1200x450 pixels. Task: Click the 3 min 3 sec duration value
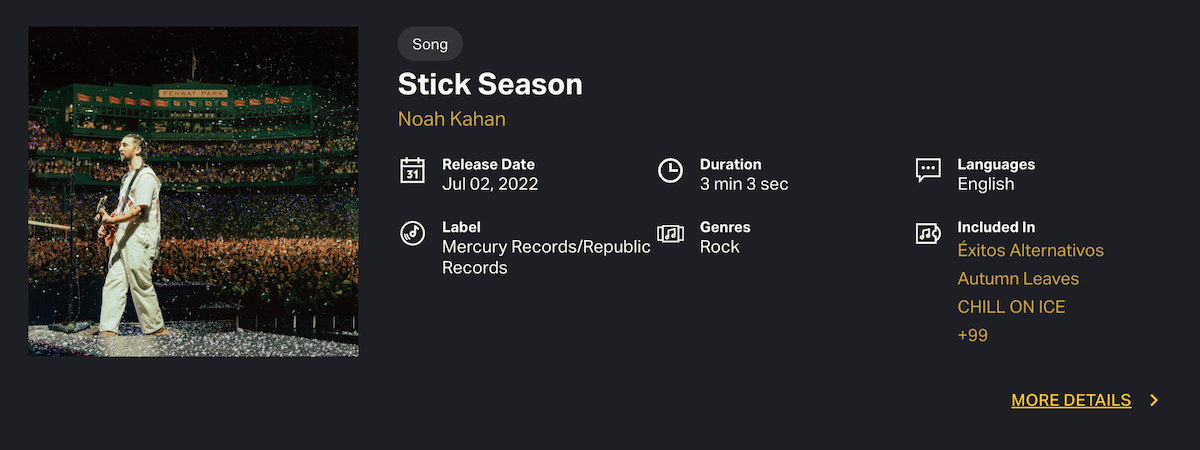point(744,184)
